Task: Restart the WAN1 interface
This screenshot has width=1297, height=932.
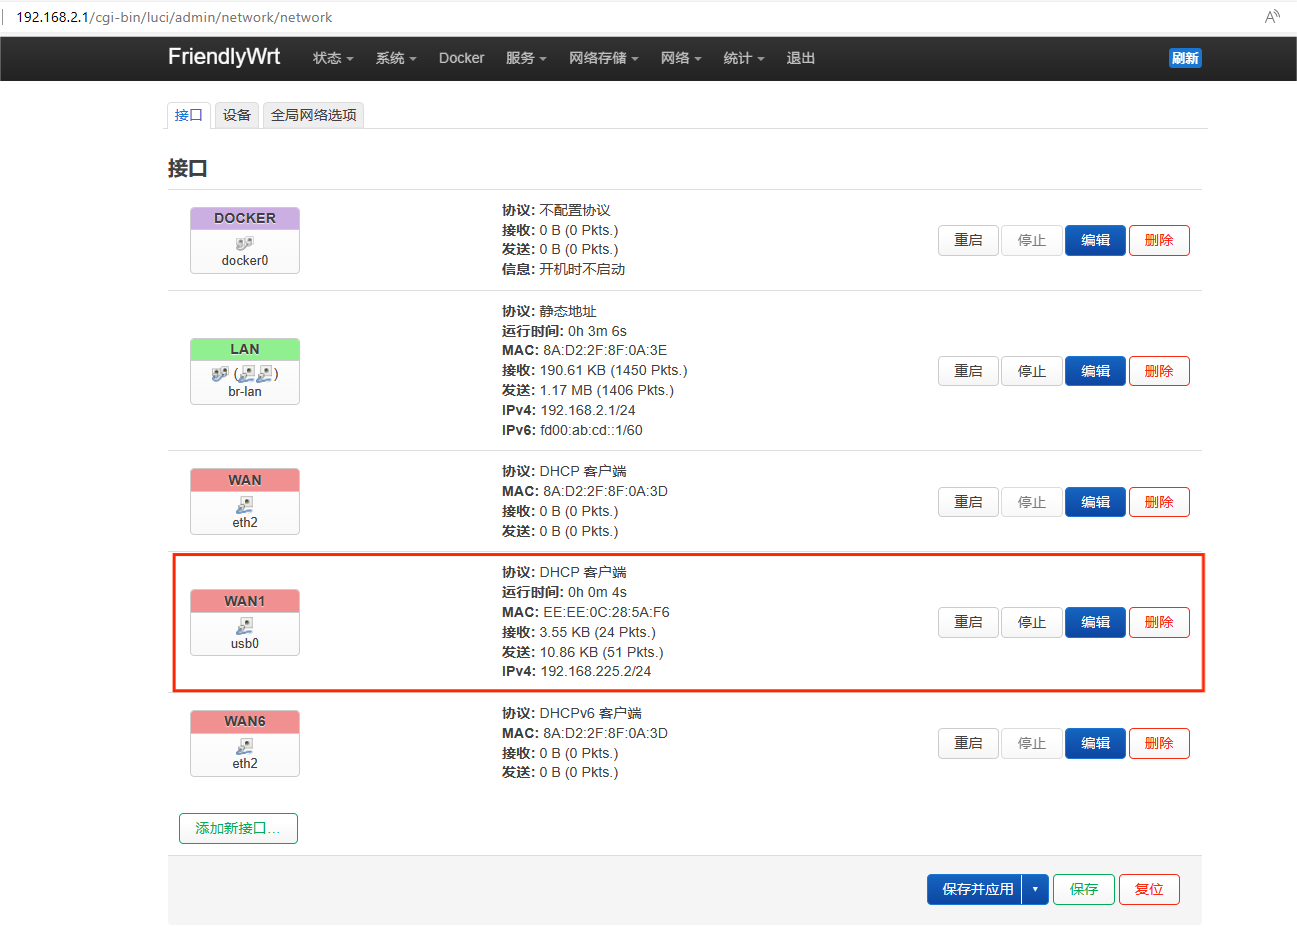Action: pyautogui.click(x=968, y=622)
